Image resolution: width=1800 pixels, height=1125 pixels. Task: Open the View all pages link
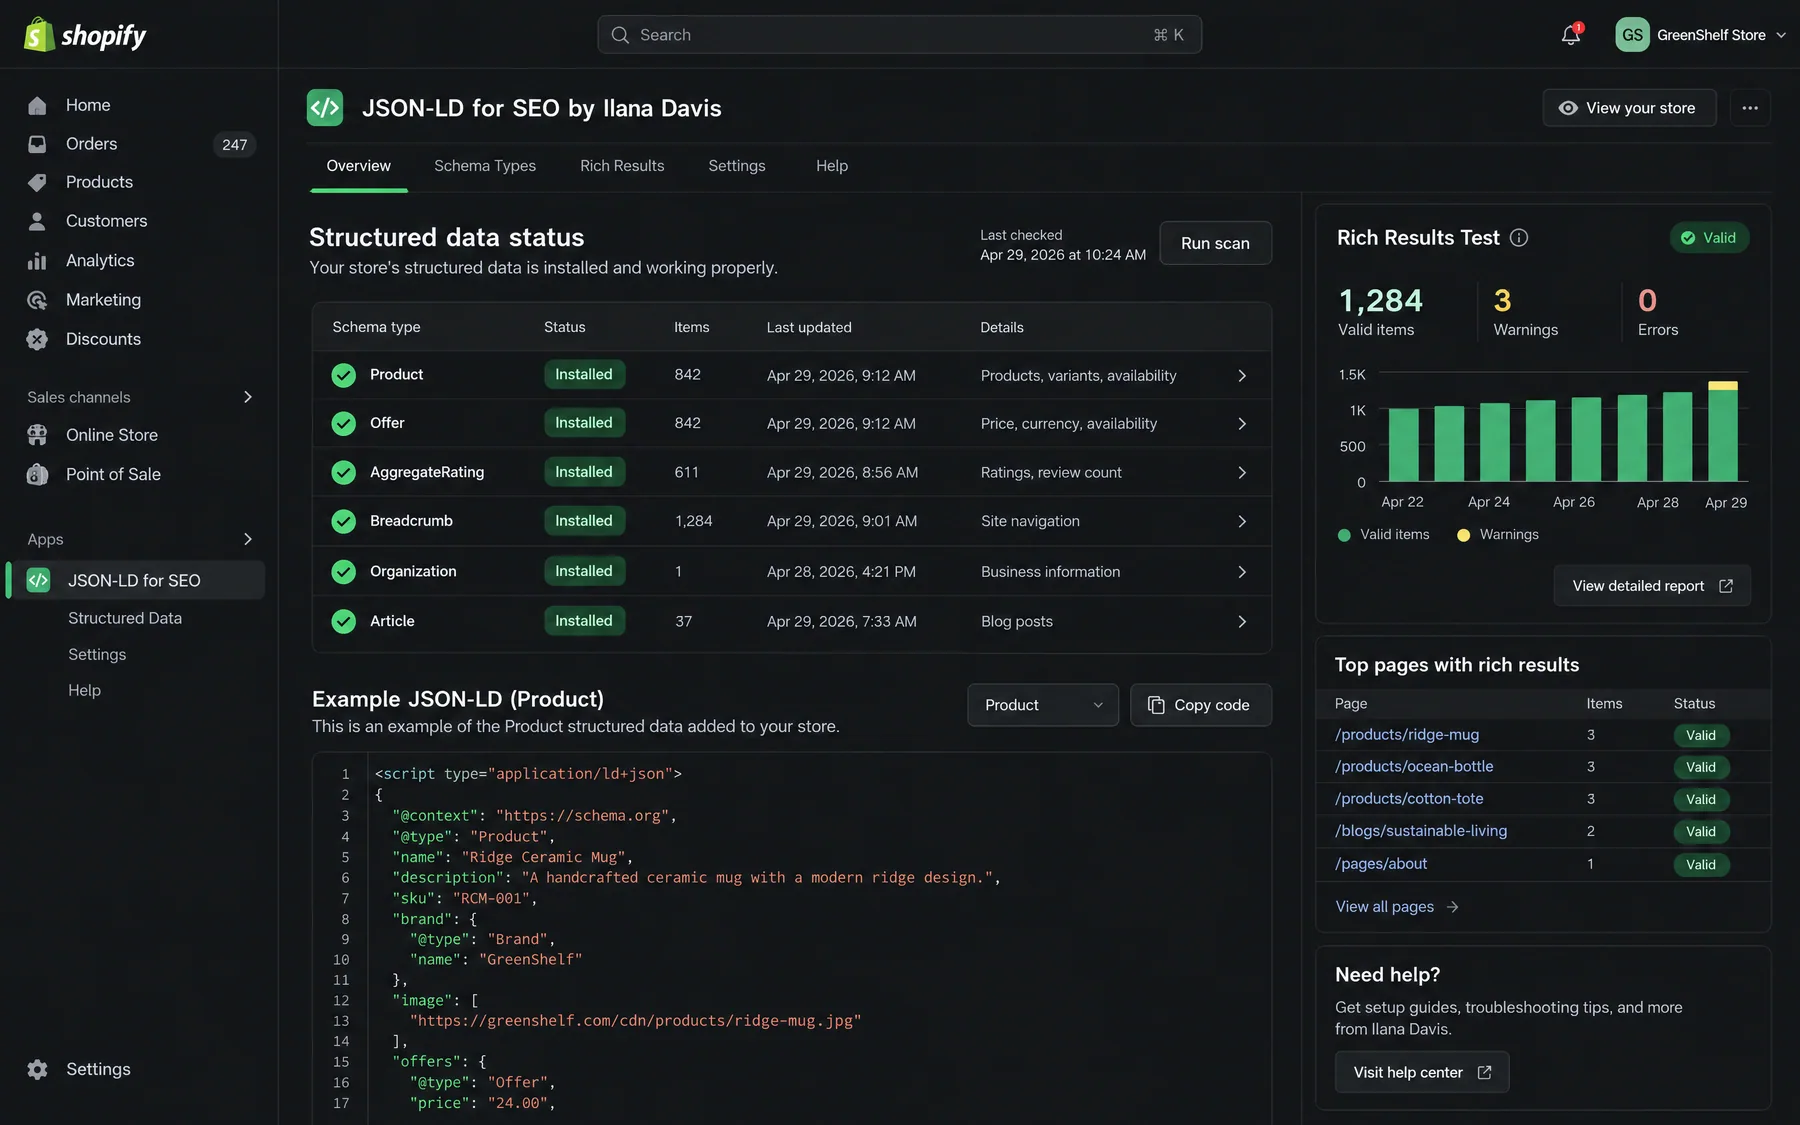tap(1397, 907)
